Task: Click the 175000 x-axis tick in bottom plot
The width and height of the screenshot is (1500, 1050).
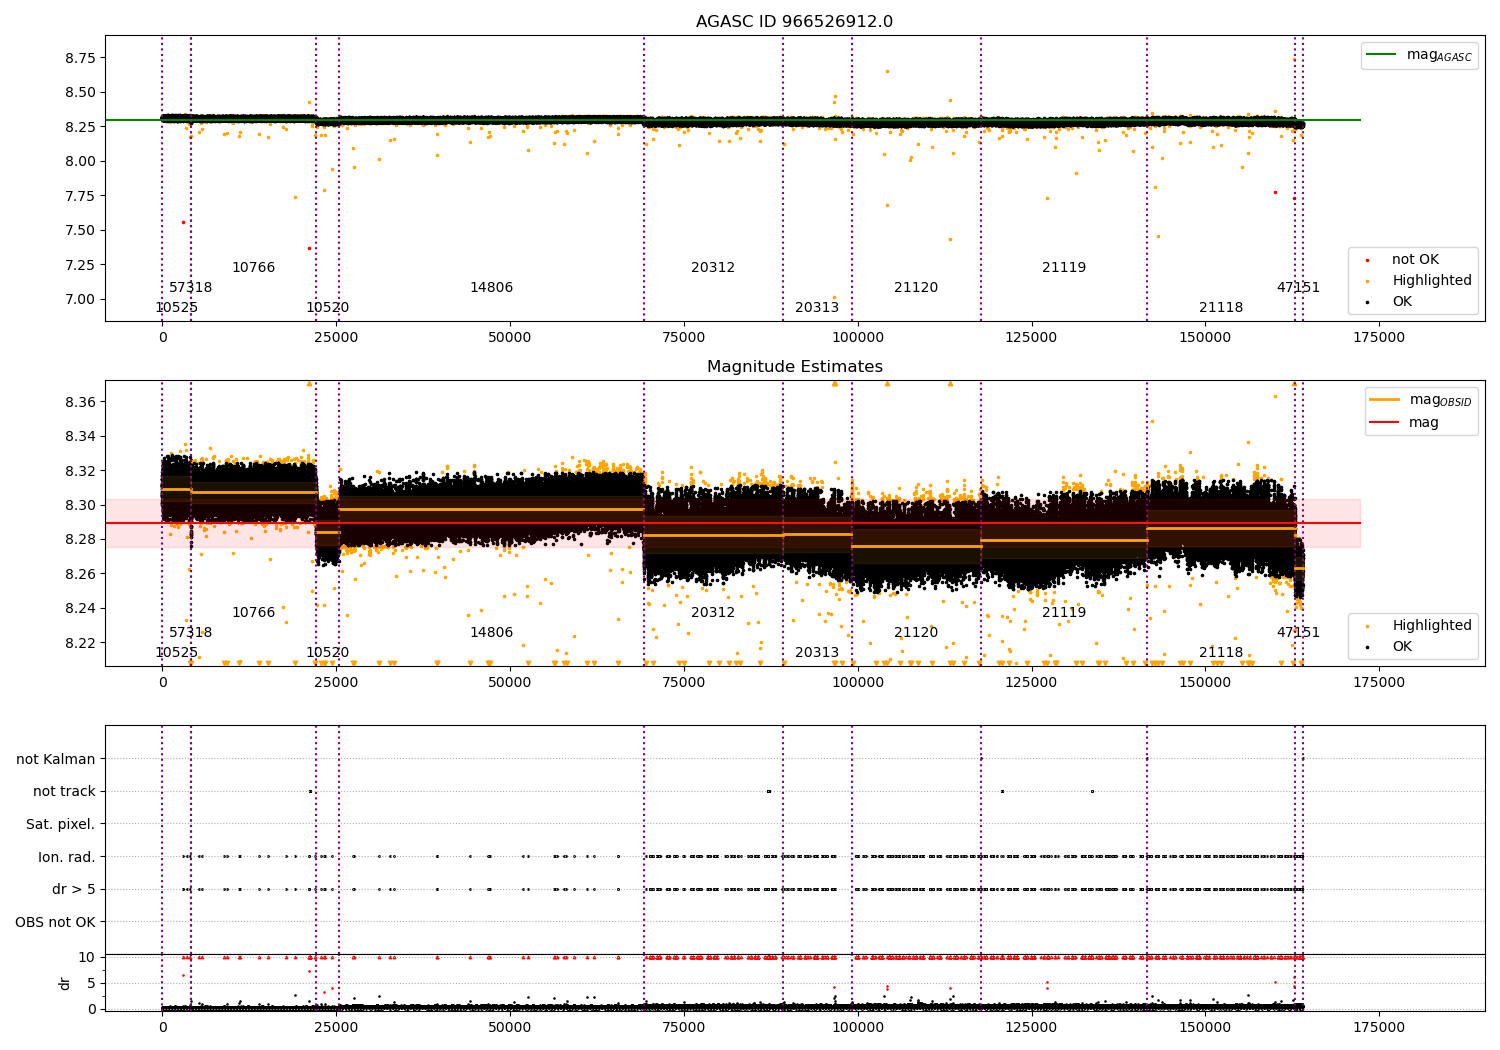Action: coord(1378,1028)
